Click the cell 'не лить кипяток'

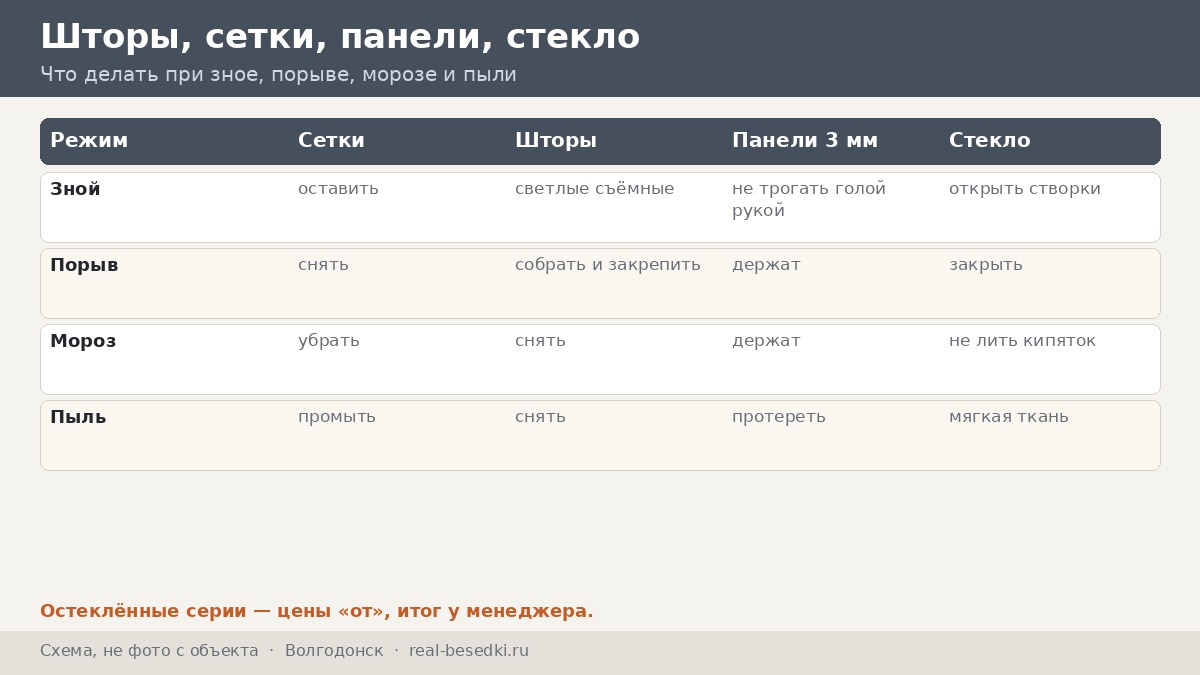pyautogui.click(x=1022, y=341)
